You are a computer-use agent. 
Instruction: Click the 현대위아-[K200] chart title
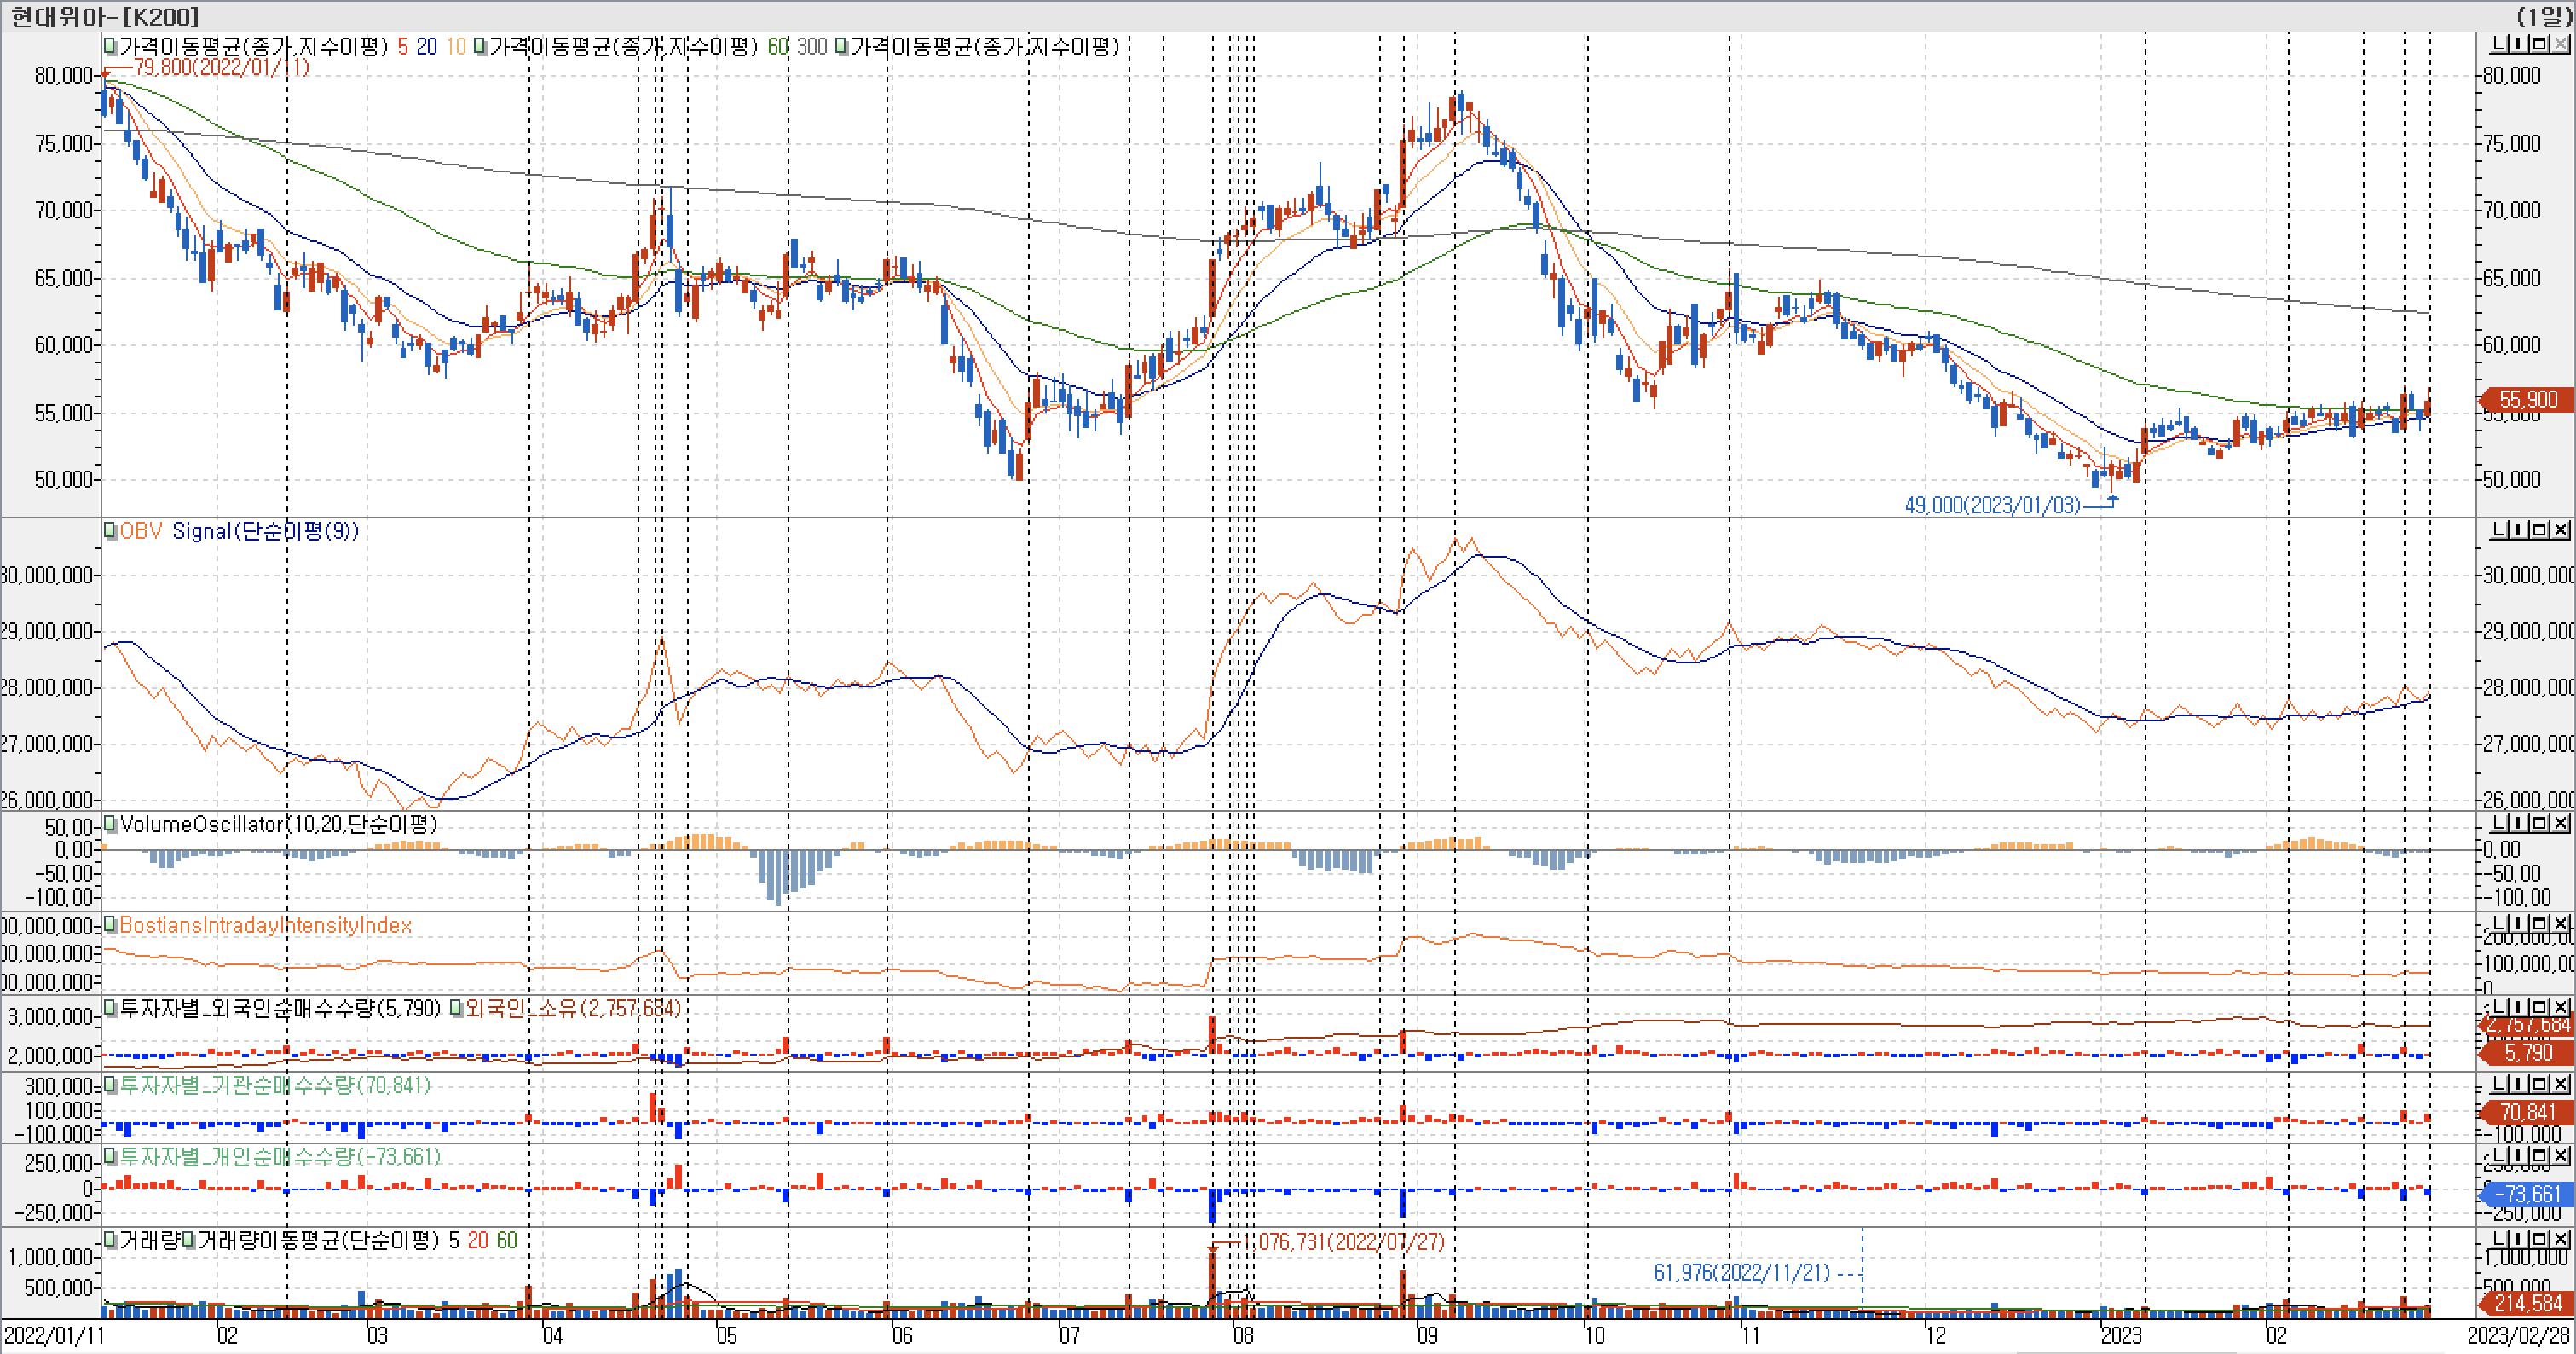[x=104, y=16]
